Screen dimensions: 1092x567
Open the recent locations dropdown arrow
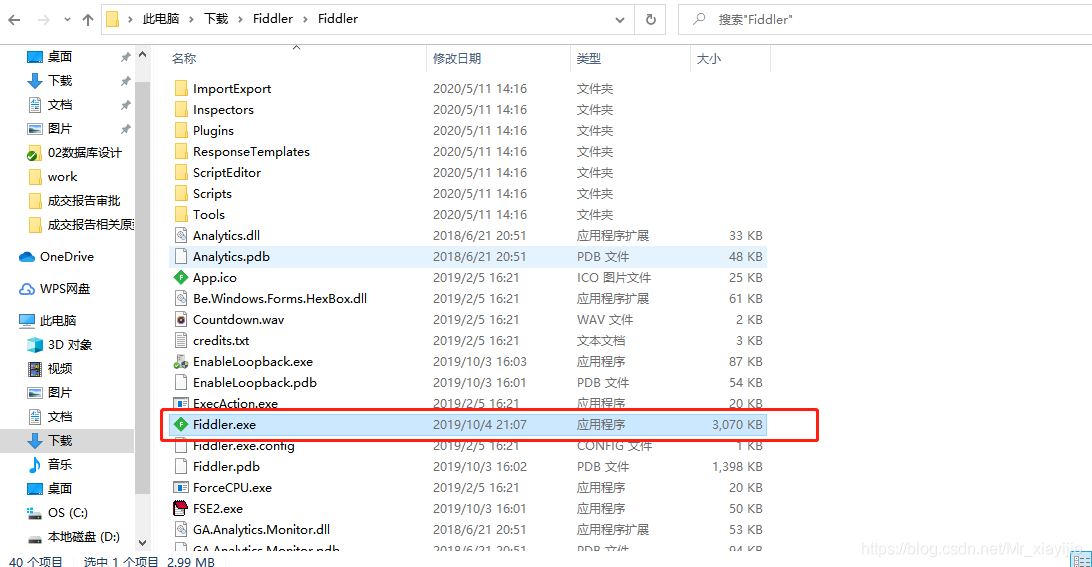[x=67, y=20]
